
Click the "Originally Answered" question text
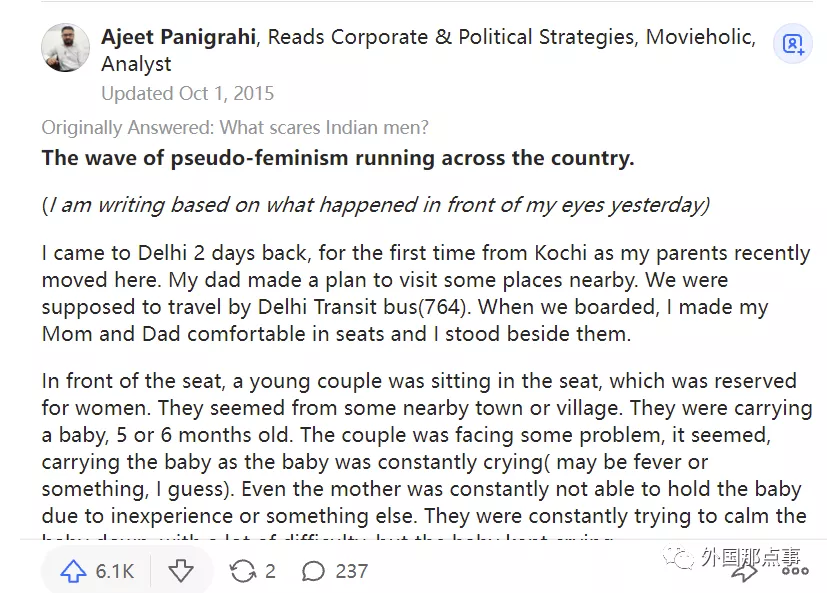(x=235, y=127)
